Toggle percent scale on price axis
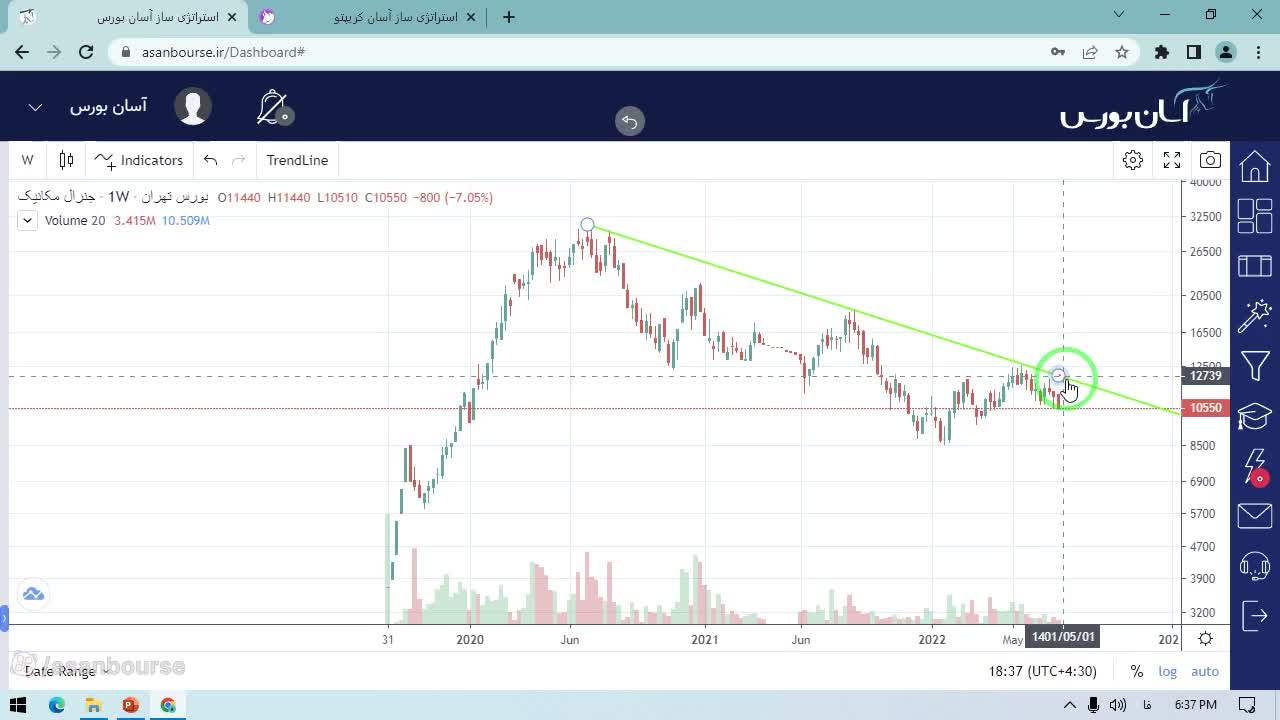The height and width of the screenshot is (720, 1280). 1137,671
